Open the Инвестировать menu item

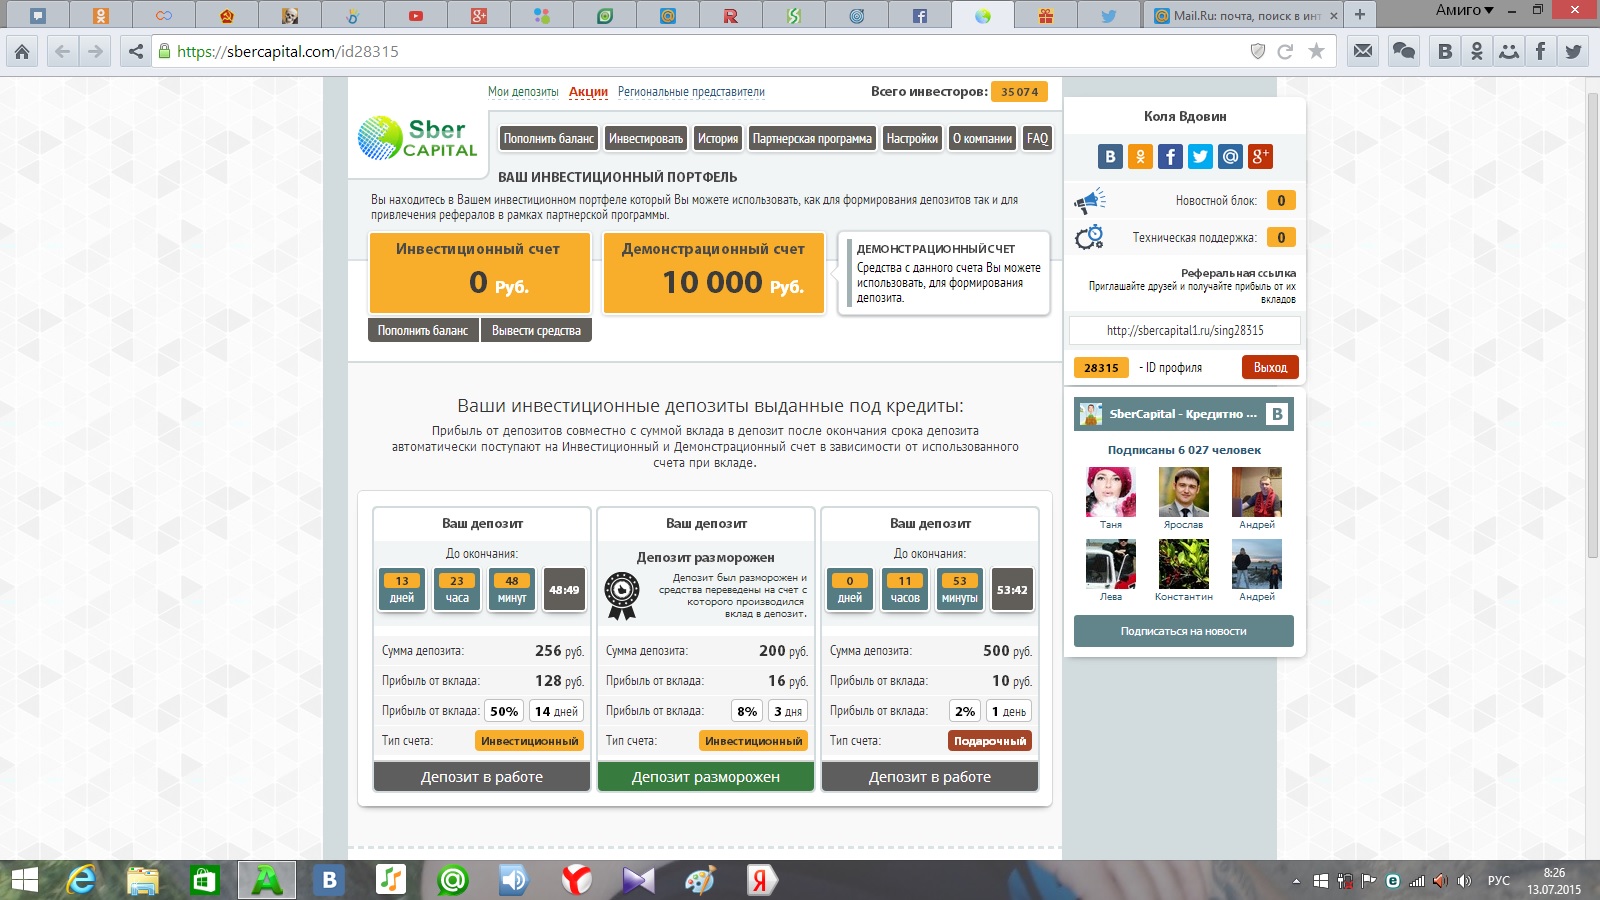(646, 139)
